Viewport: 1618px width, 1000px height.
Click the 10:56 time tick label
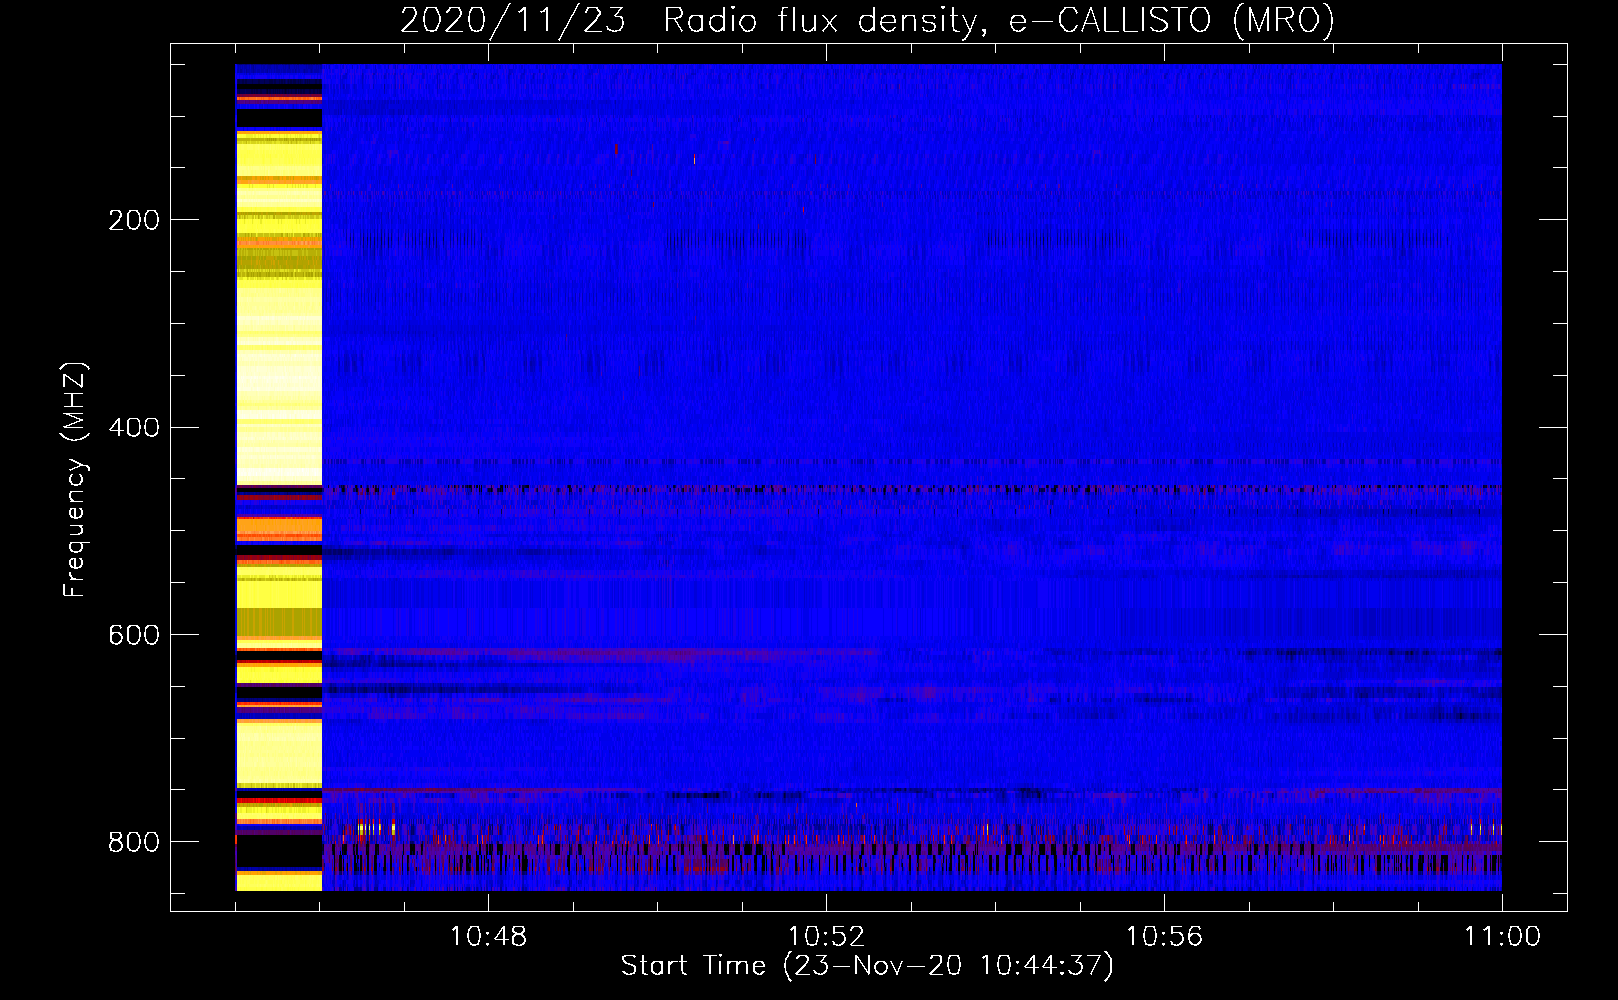(1164, 937)
